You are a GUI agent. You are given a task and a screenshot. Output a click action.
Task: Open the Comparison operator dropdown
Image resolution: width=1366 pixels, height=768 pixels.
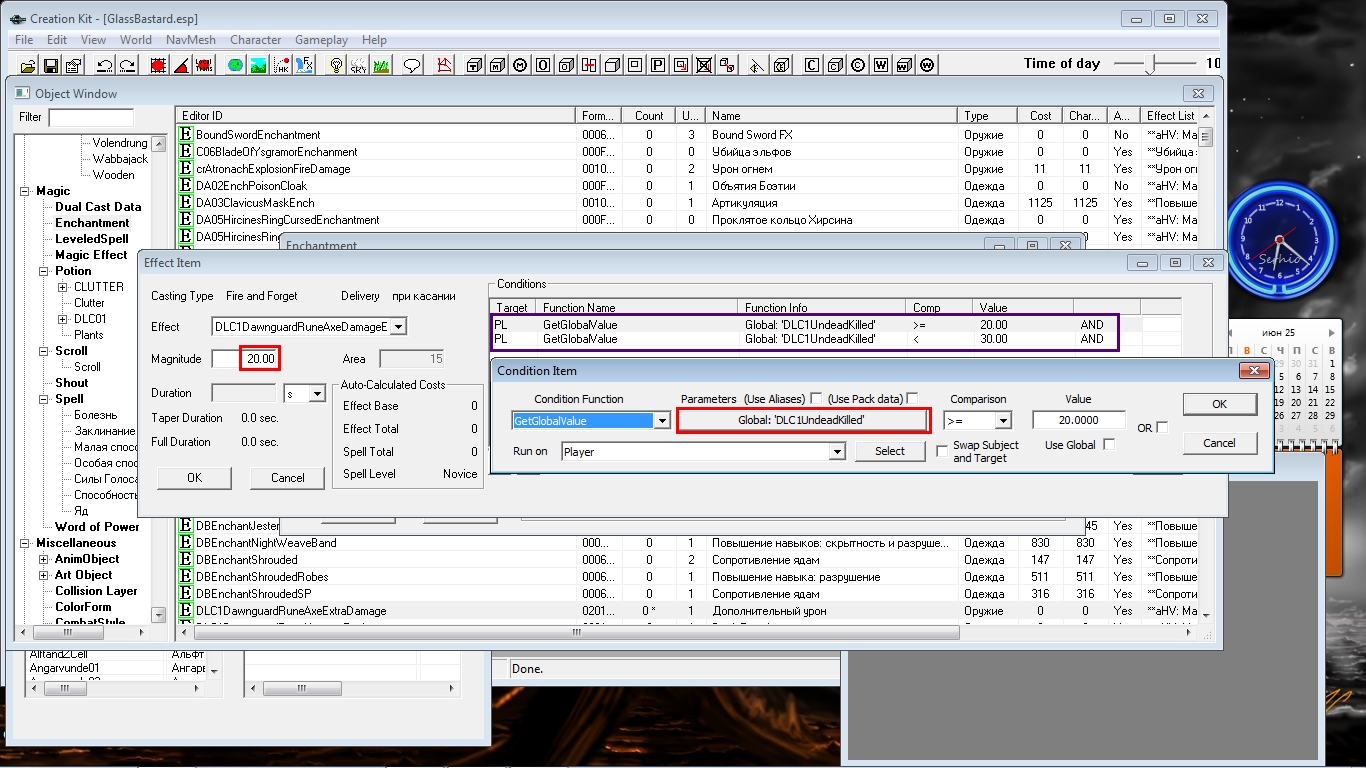[x=1003, y=421]
